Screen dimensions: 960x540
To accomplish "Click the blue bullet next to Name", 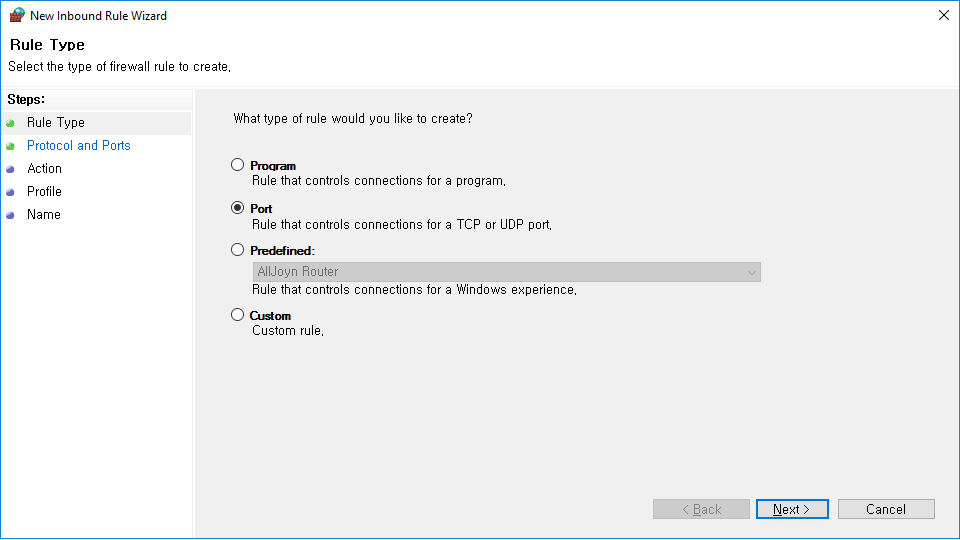I will pyautogui.click(x=10, y=215).
